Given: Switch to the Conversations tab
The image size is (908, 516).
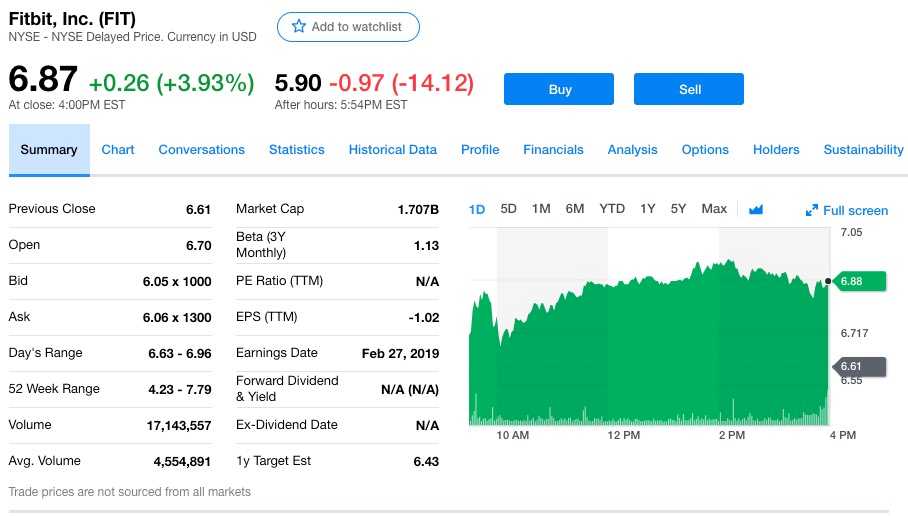Looking at the screenshot, I should [x=202, y=149].
